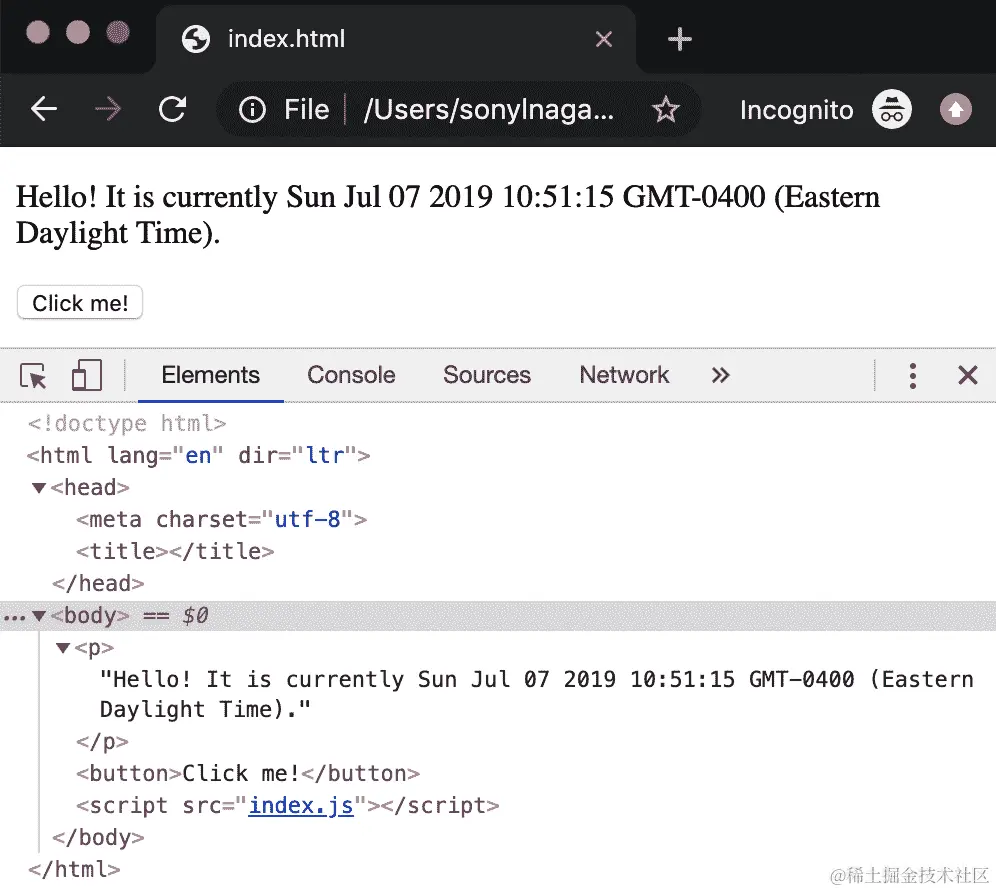
Task: Select the closing </html> tag line
Action: tap(74, 869)
